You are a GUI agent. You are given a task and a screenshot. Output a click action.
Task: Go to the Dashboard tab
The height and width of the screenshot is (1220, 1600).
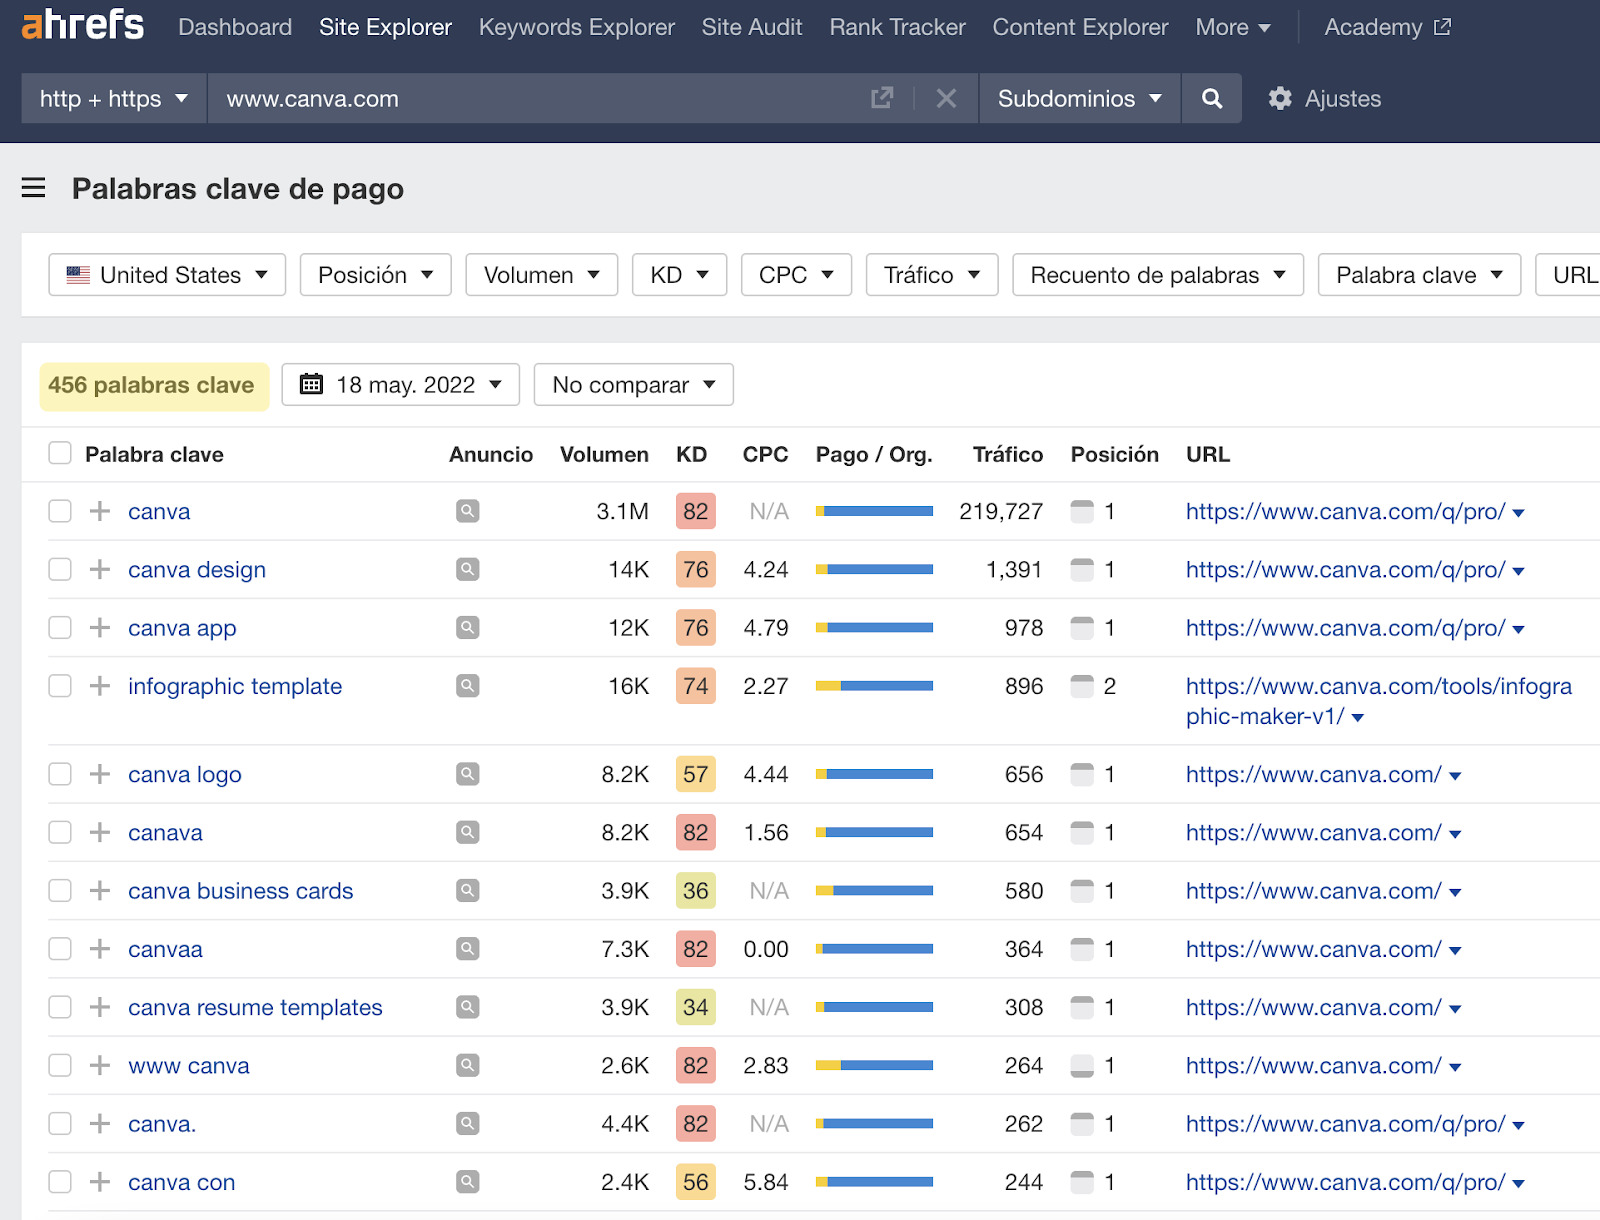click(x=235, y=27)
